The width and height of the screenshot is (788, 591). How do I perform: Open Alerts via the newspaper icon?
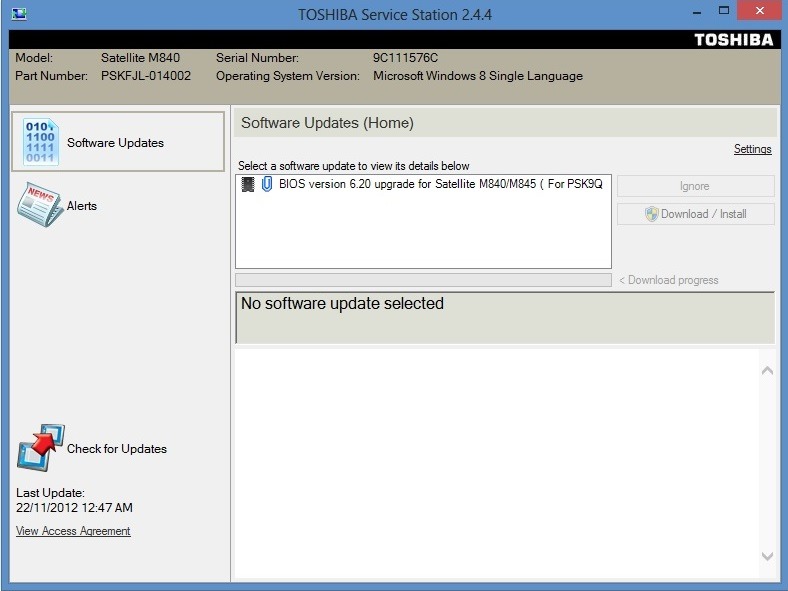(x=39, y=206)
